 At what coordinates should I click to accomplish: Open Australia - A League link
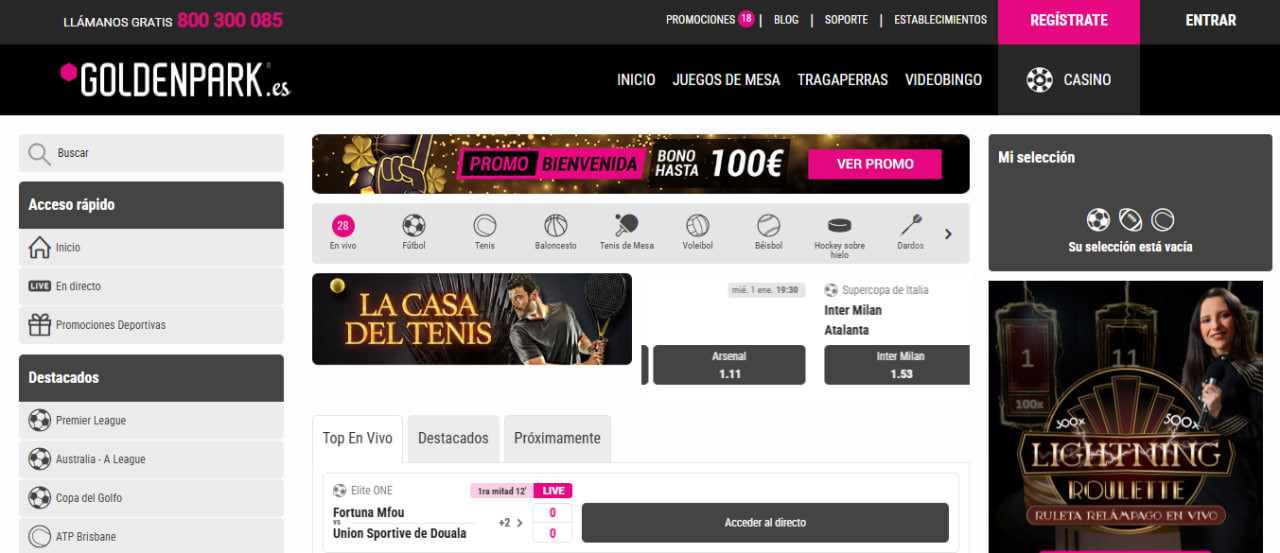click(151, 459)
